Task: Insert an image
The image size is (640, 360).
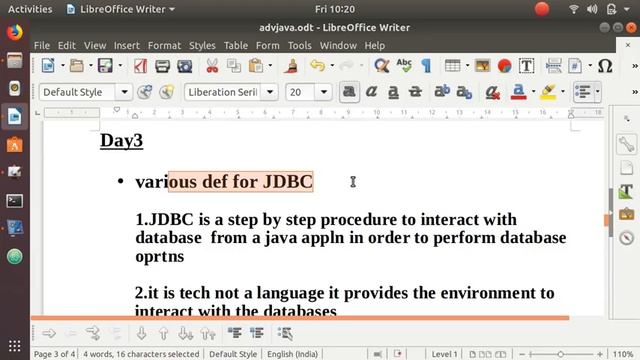Action: [x=482, y=65]
